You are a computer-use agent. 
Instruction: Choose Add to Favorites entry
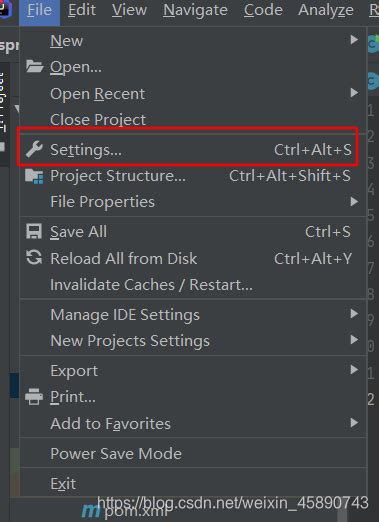click(193, 424)
